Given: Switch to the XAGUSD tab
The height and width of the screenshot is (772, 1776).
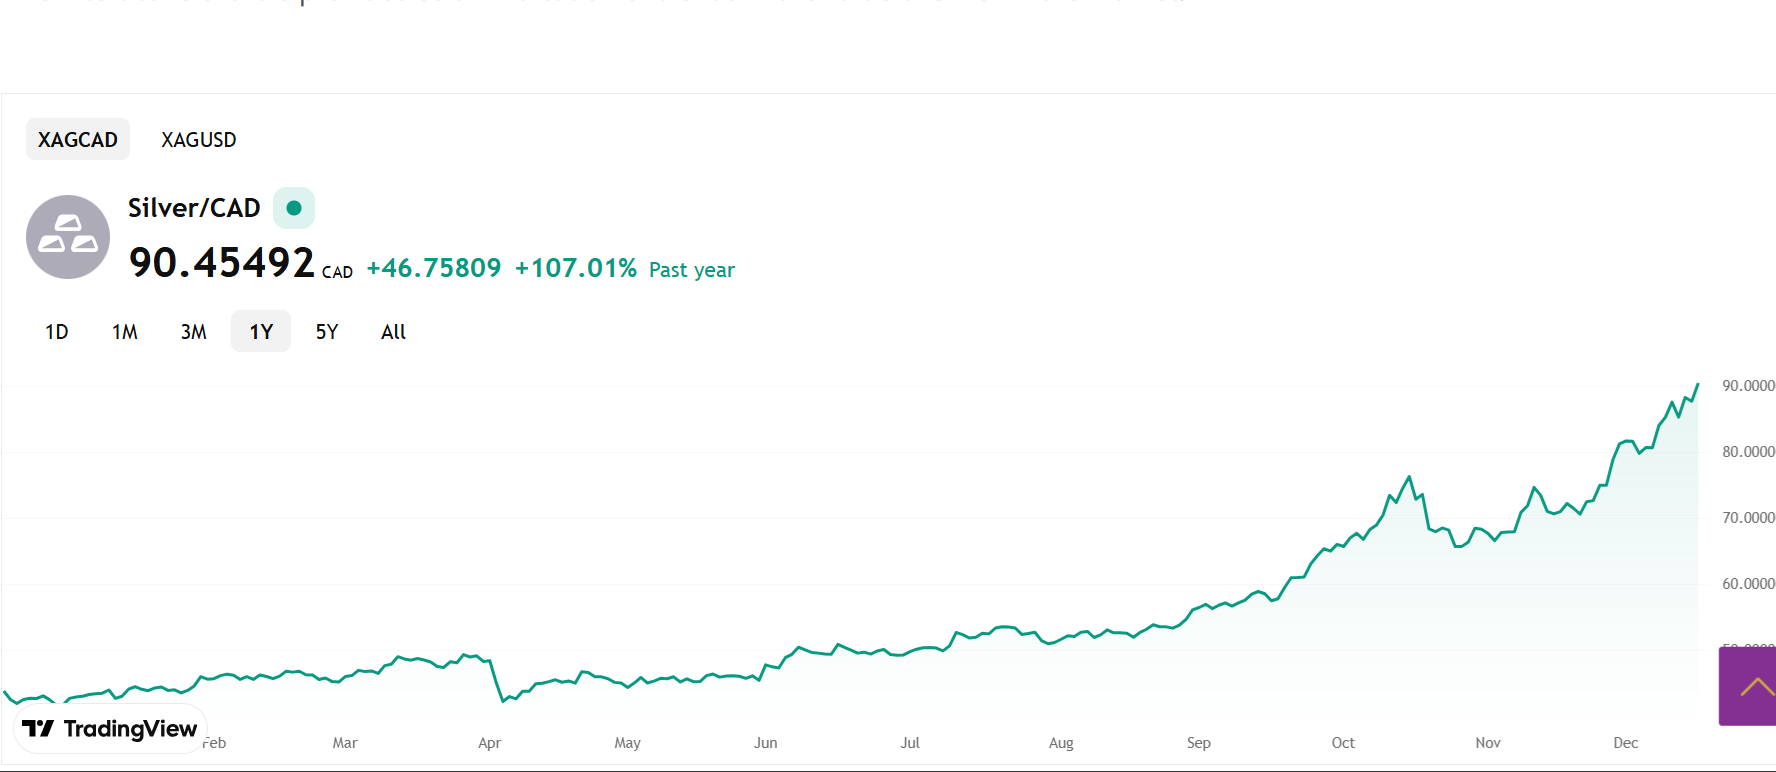Looking at the screenshot, I should [x=199, y=140].
